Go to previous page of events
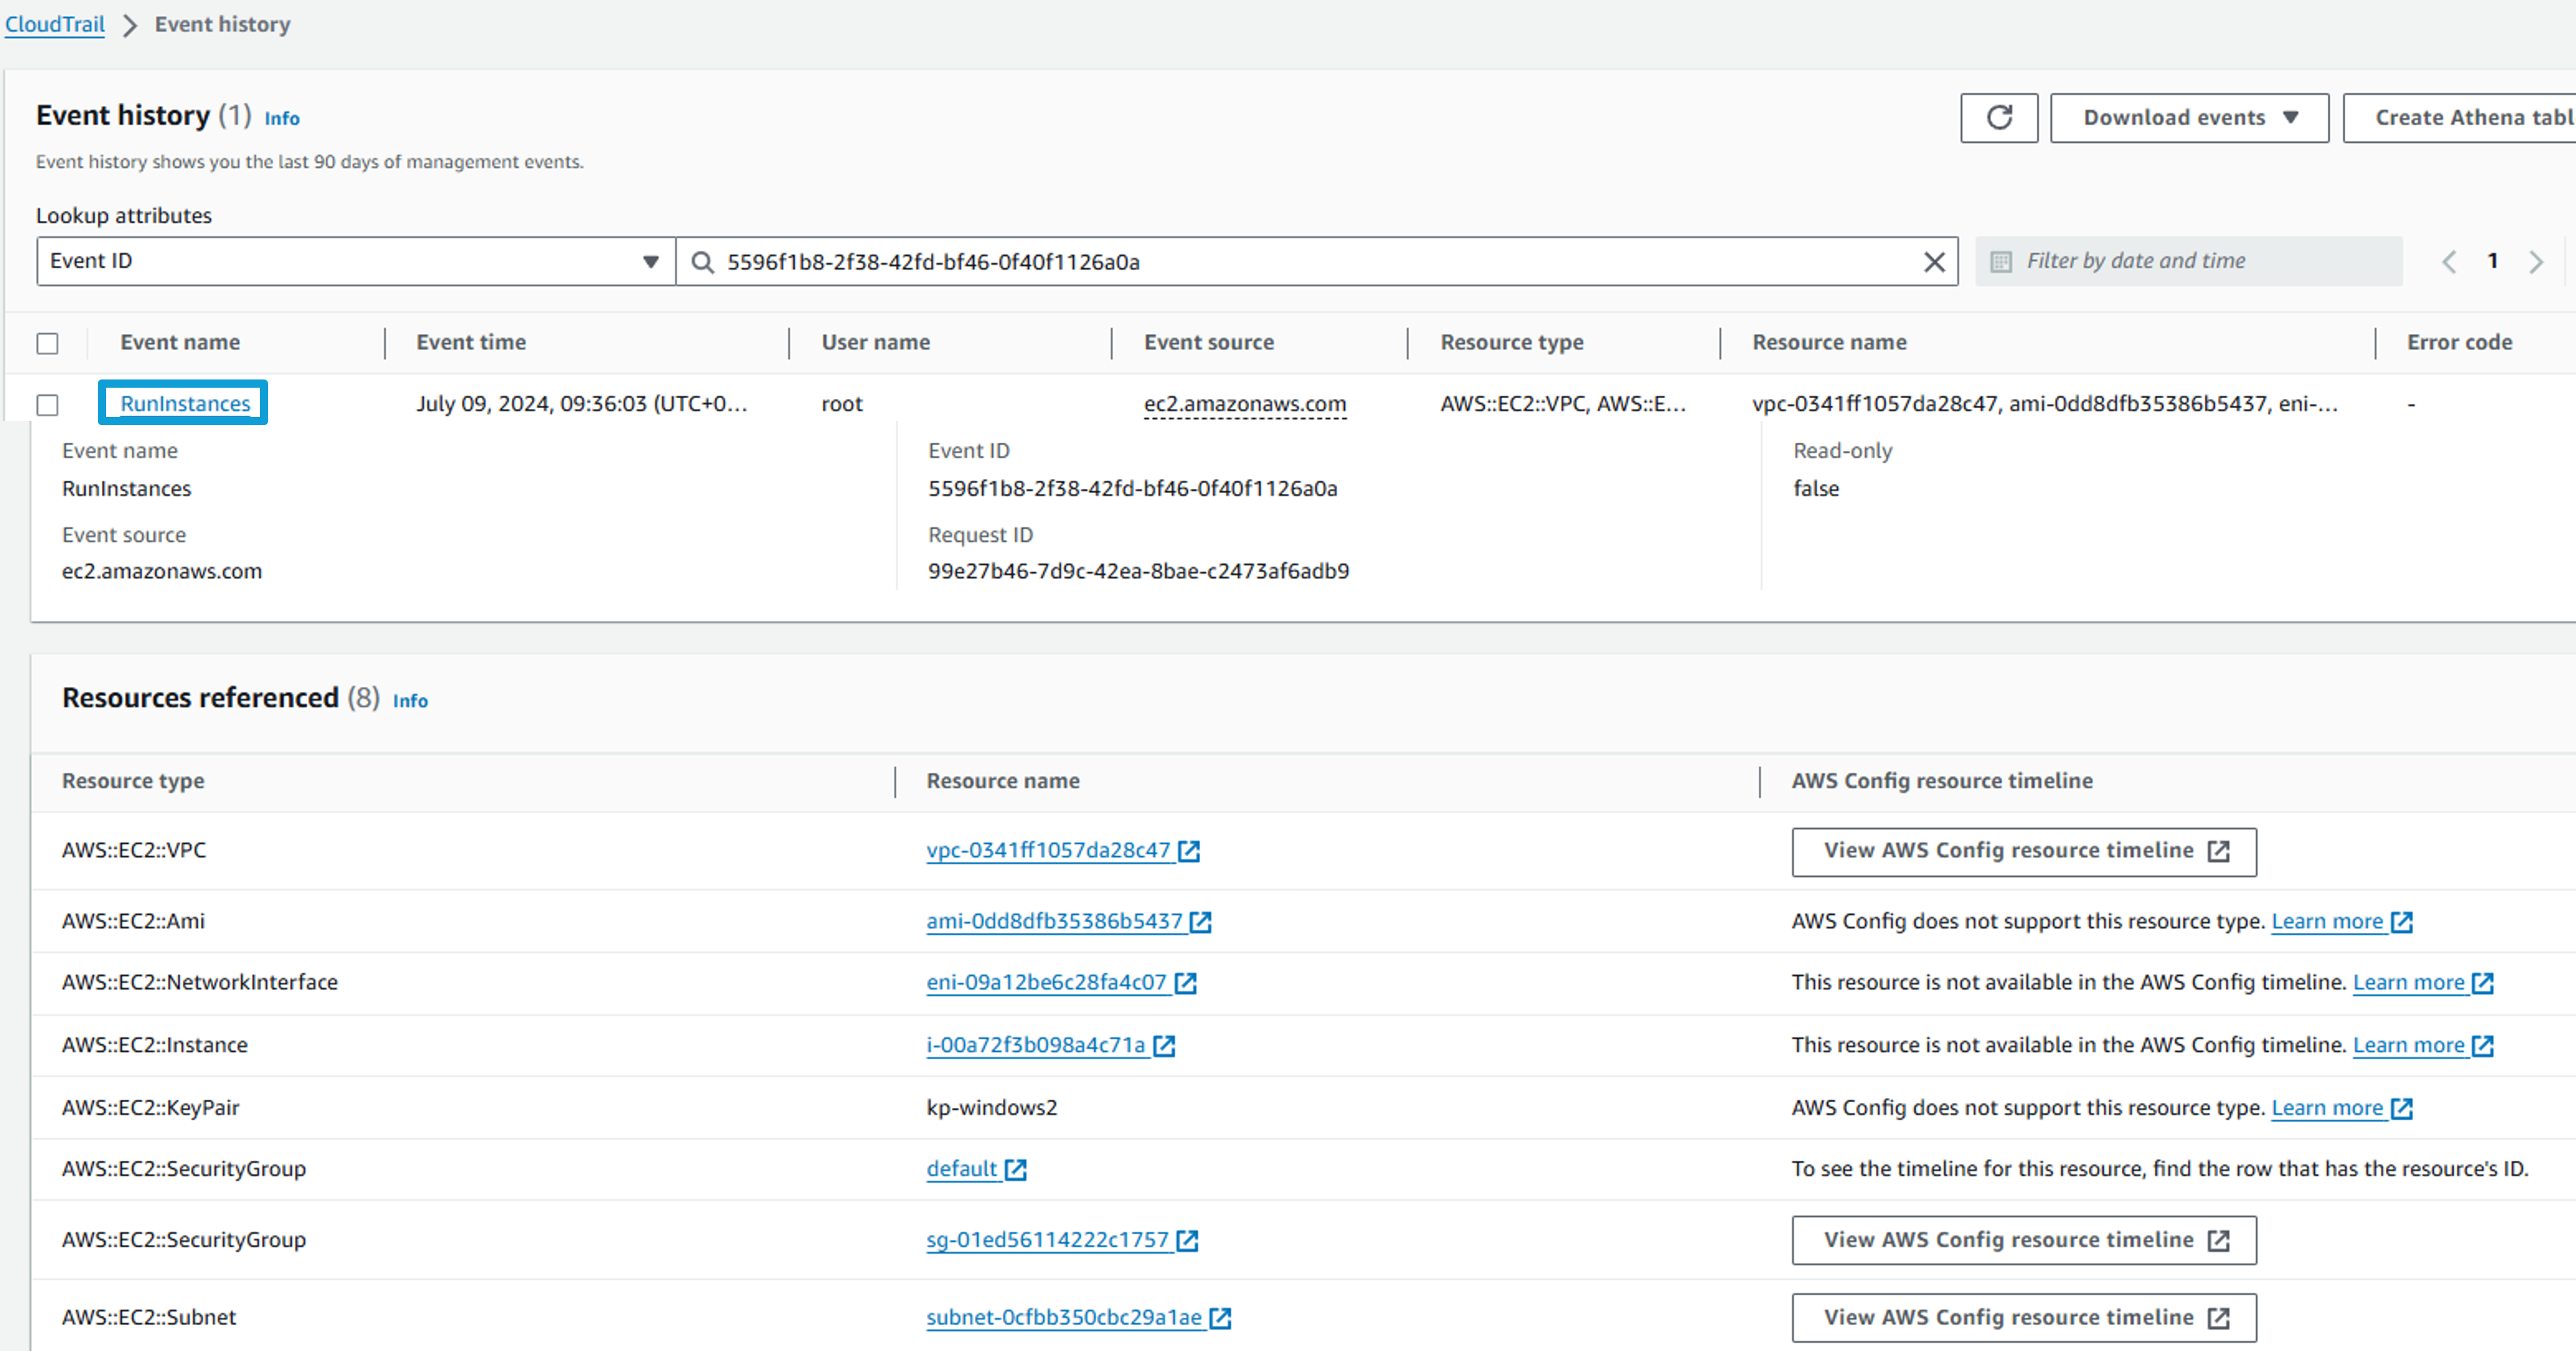The height and width of the screenshot is (1351, 2576). [2449, 262]
